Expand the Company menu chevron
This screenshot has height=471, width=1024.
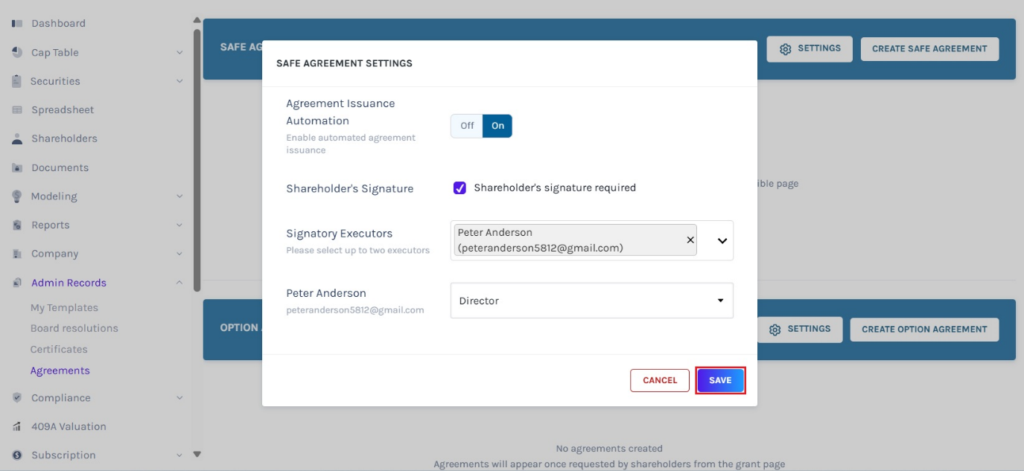[180, 254]
